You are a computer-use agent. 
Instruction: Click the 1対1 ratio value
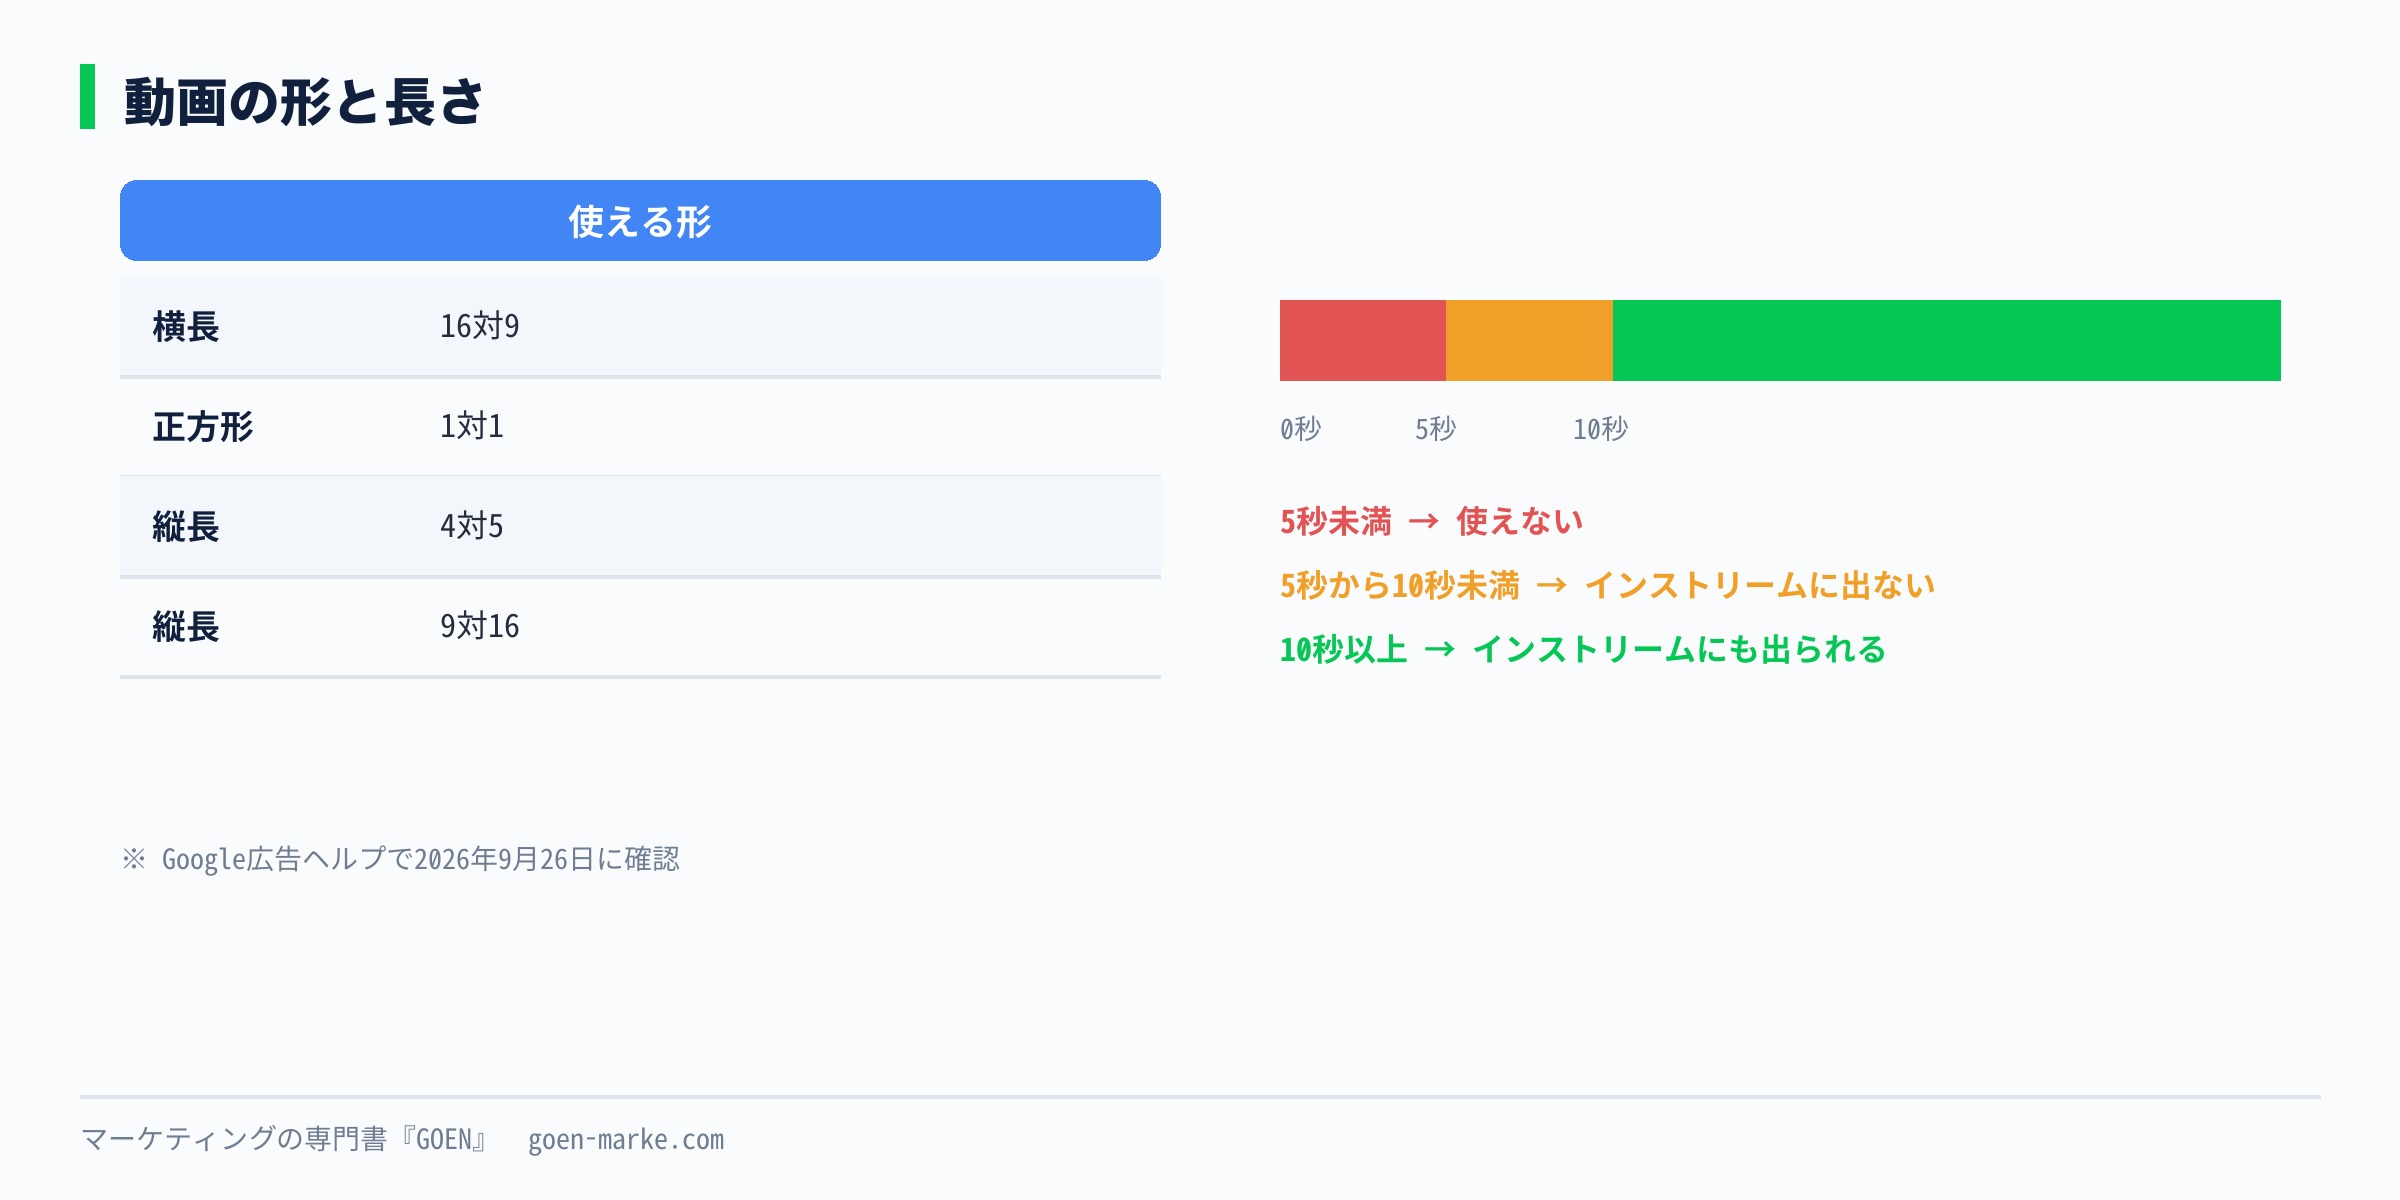(472, 426)
